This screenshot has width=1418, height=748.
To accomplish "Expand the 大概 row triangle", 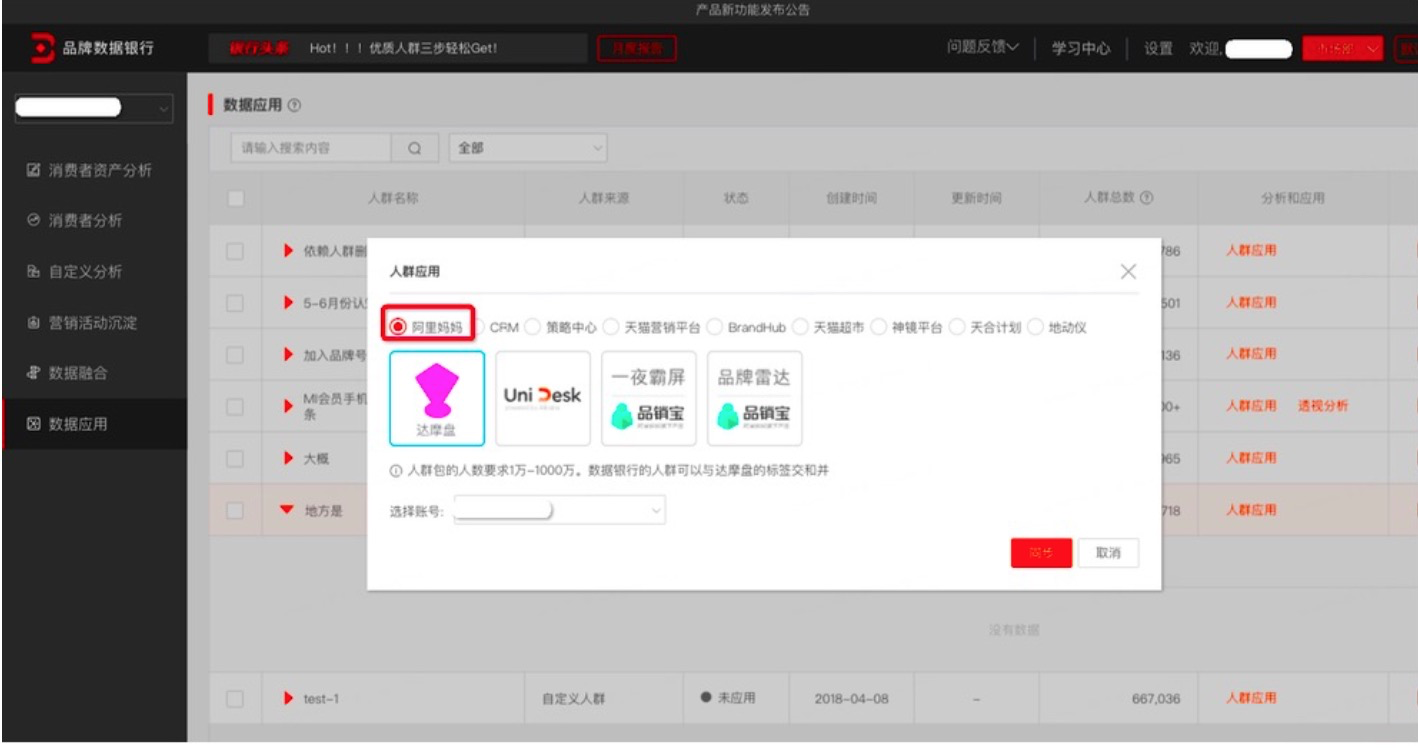I will click(x=289, y=459).
